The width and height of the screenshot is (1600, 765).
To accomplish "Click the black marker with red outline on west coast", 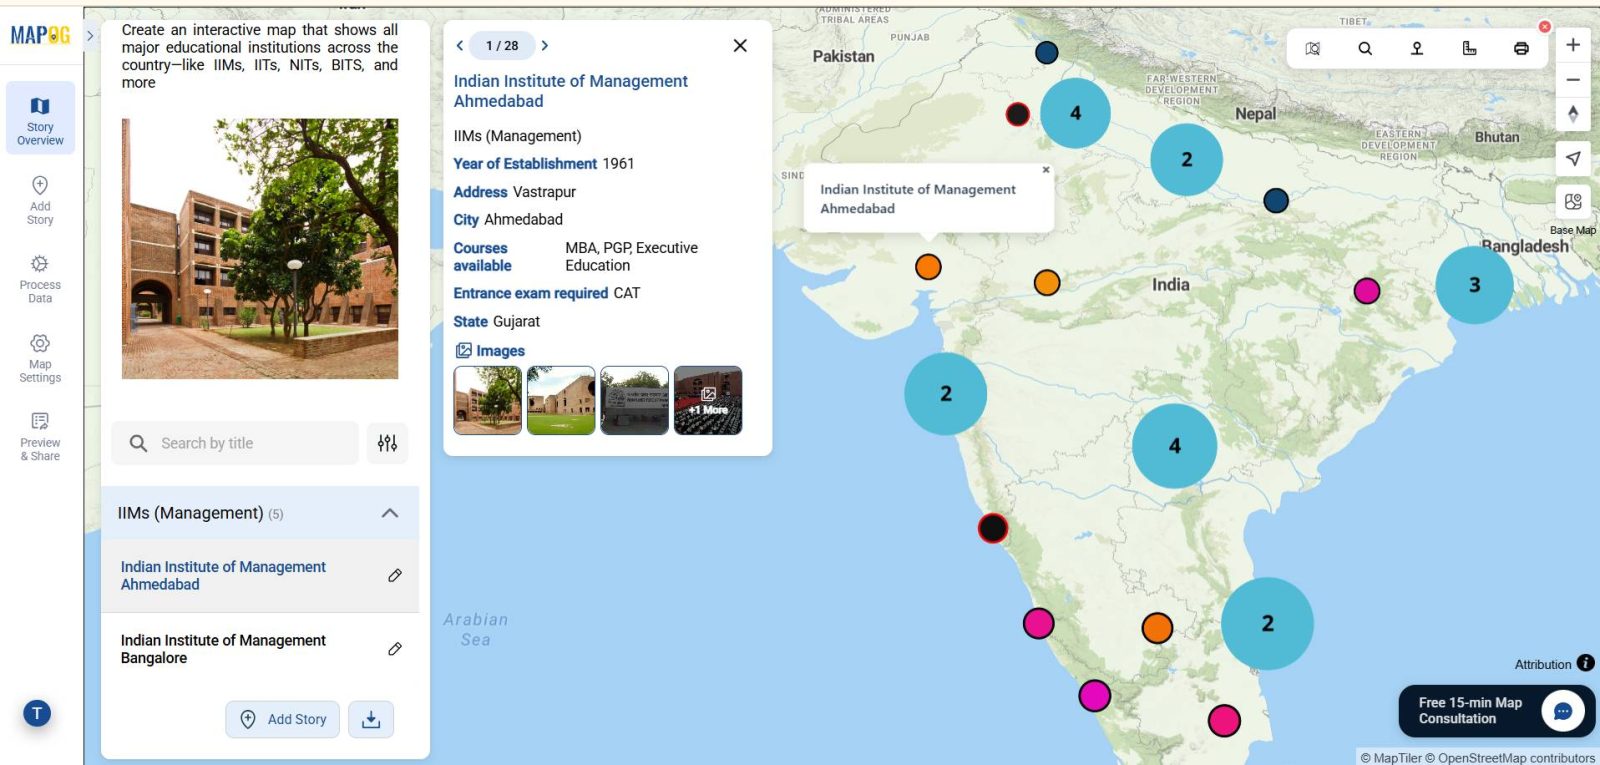I will 992,528.
